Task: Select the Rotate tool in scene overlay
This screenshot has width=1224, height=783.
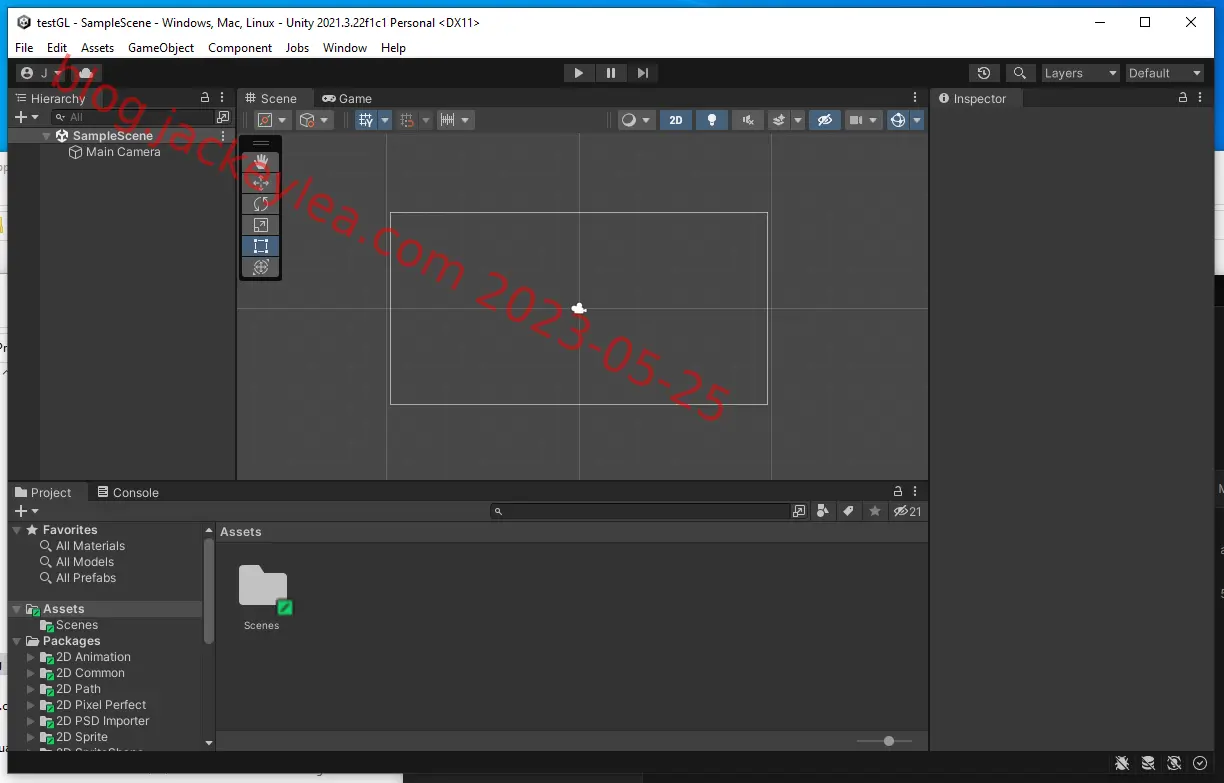Action: pyautogui.click(x=261, y=204)
